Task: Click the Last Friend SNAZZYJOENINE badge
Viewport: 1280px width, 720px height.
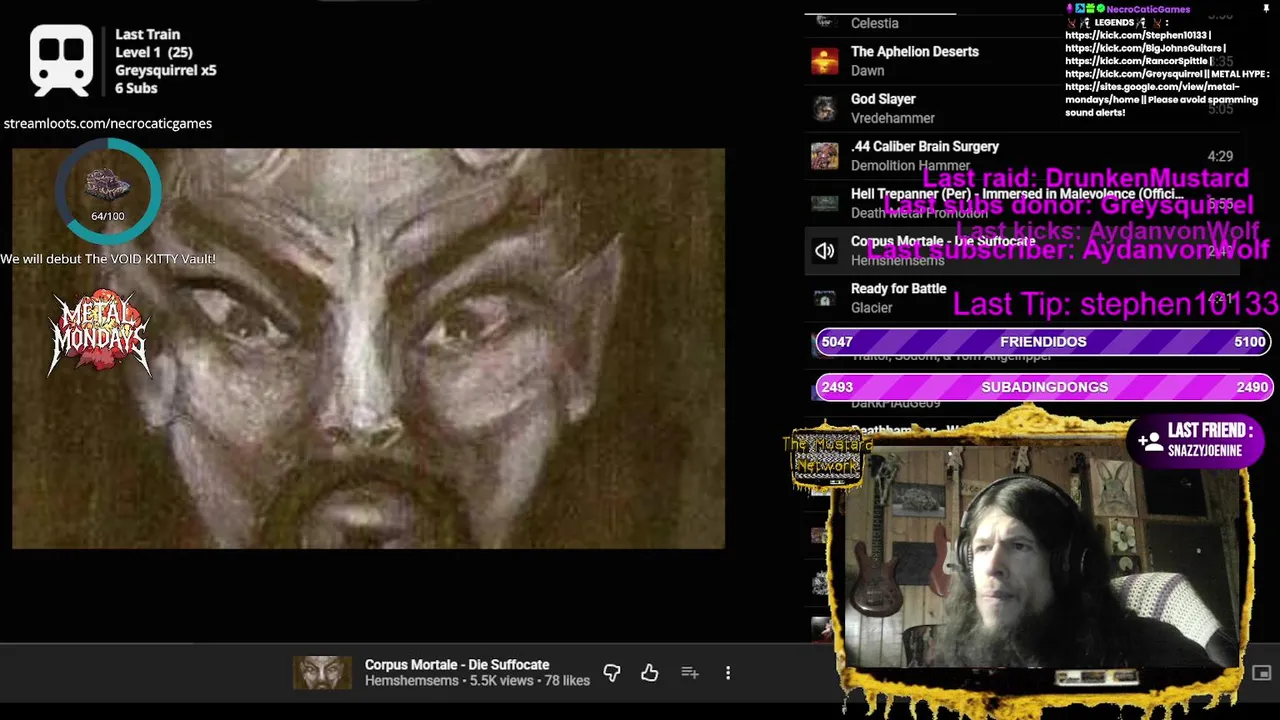Action: (1195, 440)
